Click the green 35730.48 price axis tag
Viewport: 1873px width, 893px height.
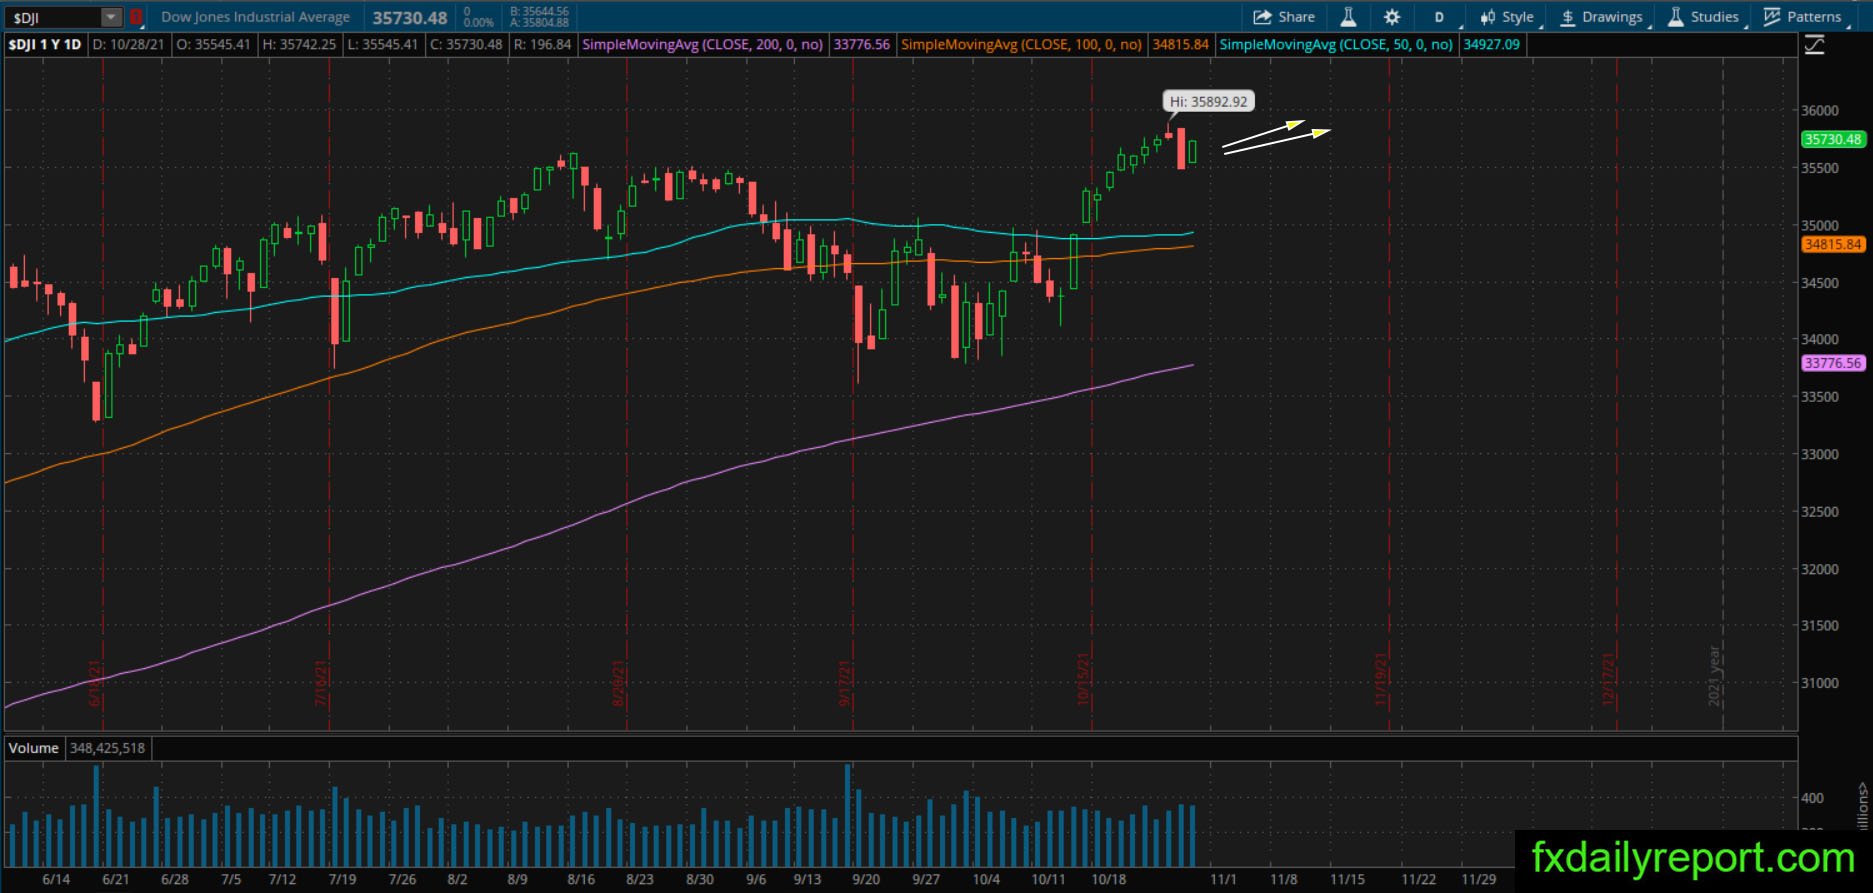click(1833, 140)
